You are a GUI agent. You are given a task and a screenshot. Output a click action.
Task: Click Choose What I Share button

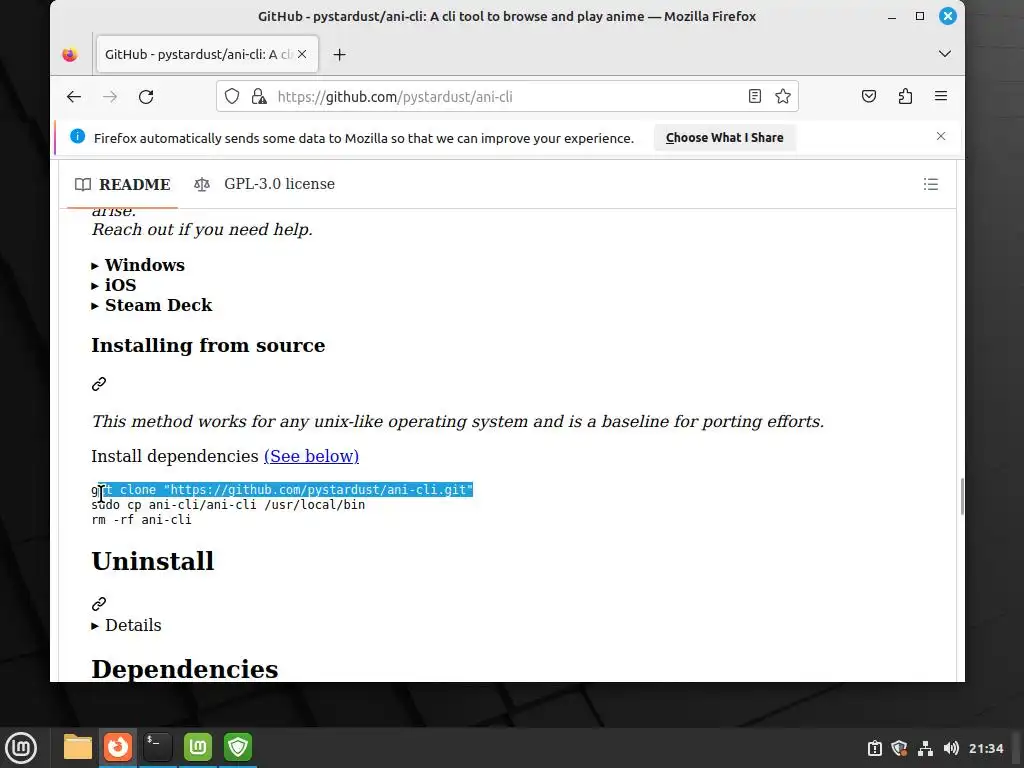724,138
